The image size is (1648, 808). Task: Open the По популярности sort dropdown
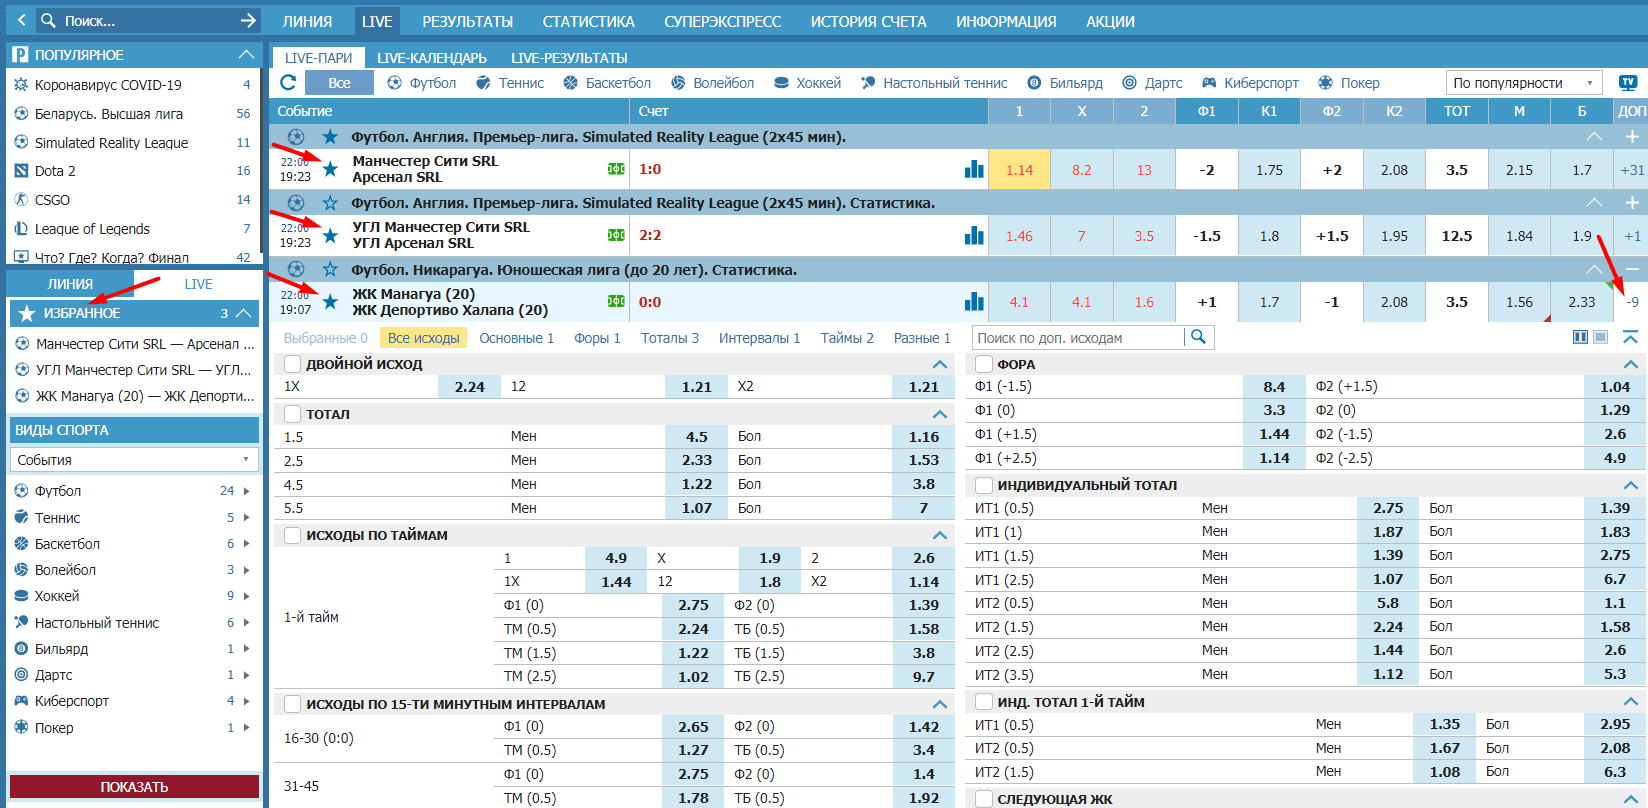(1524, 83)
